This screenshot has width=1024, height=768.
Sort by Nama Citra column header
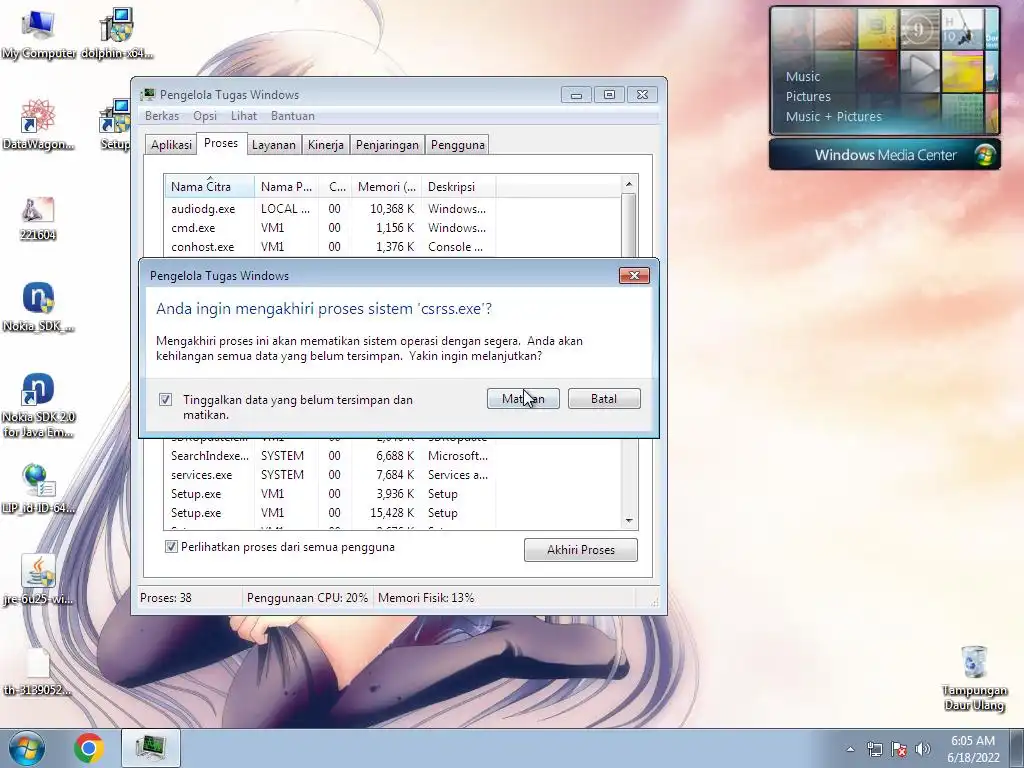209,187
